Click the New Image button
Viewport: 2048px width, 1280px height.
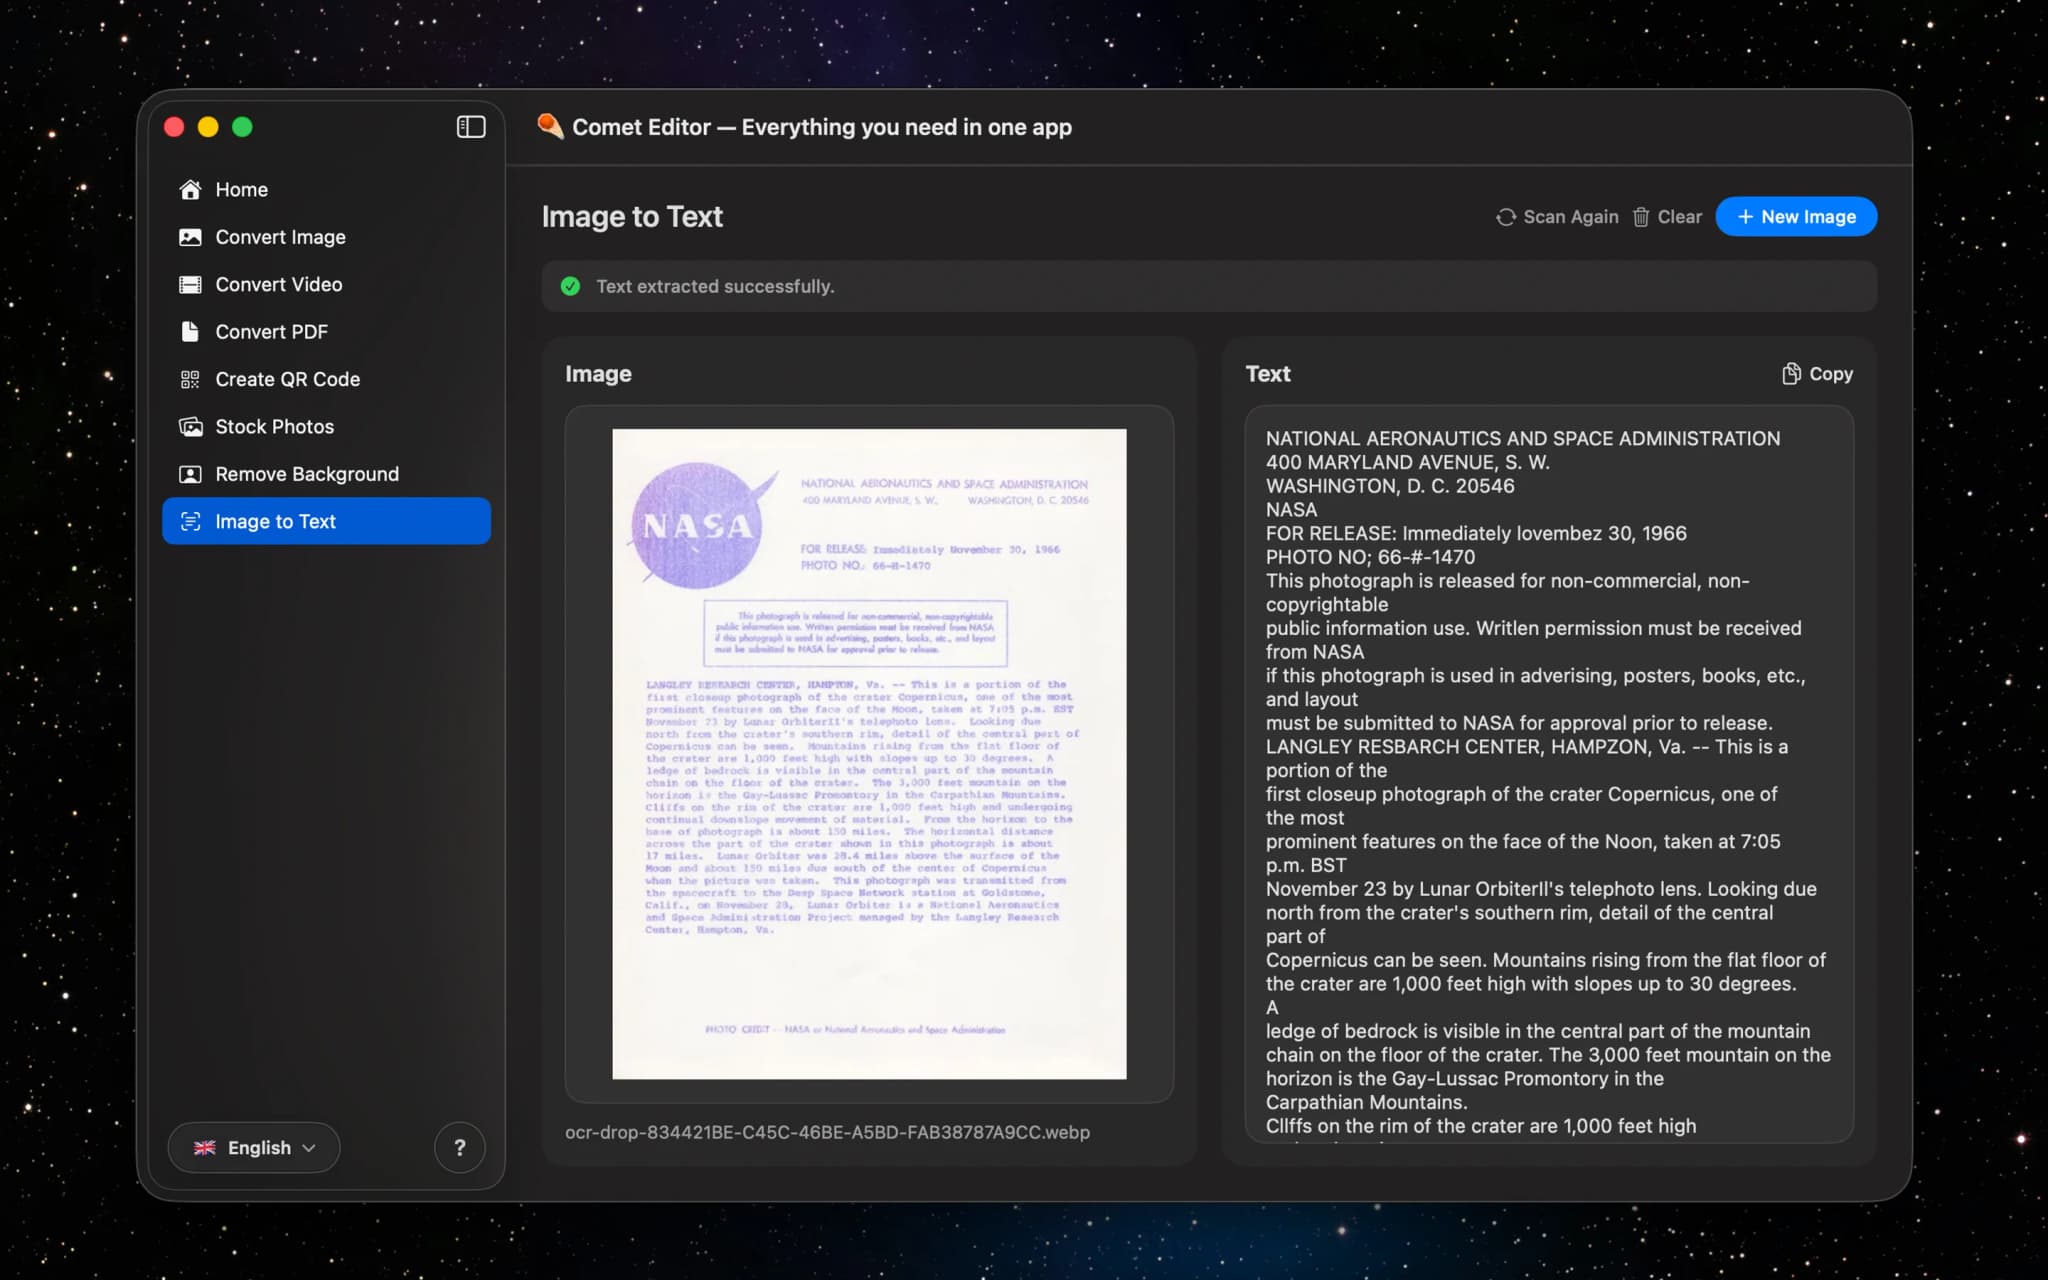coord(1795,216)
